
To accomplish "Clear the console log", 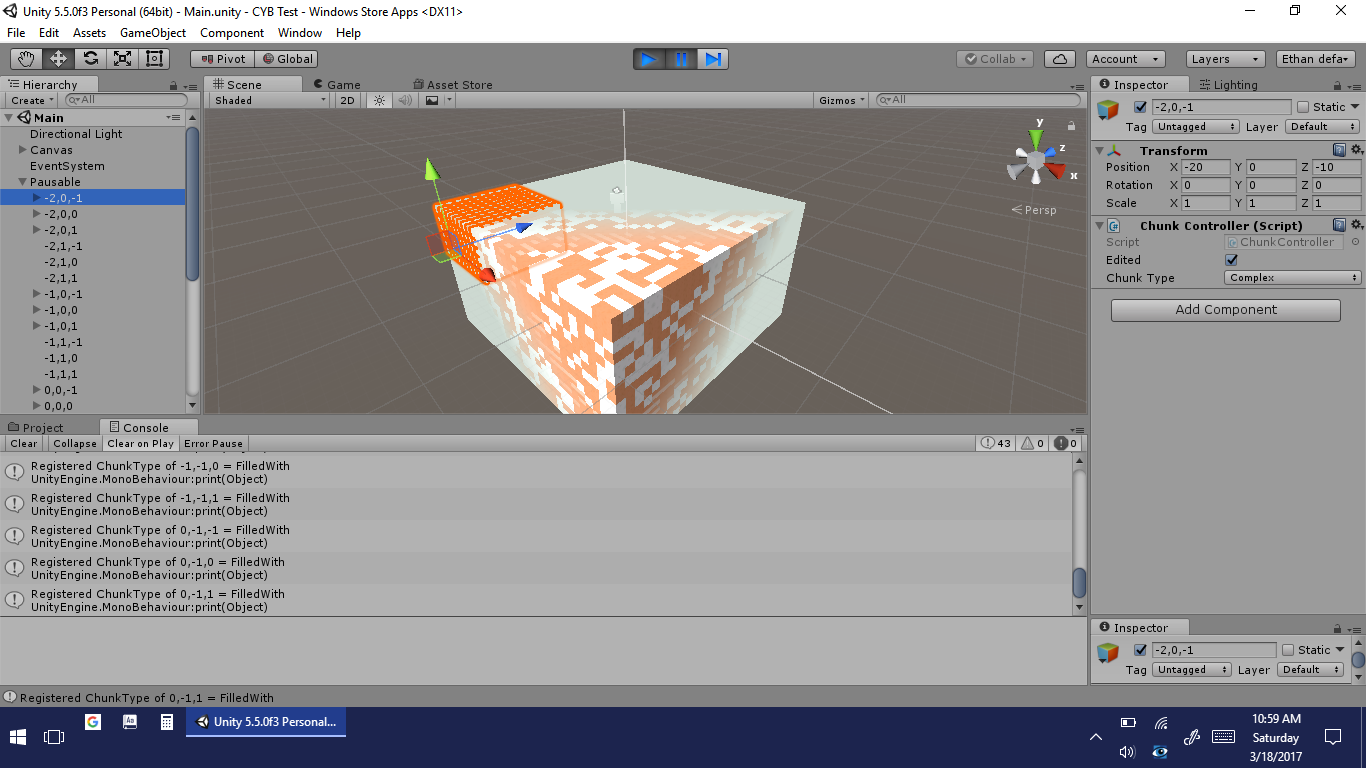I will coord(24,444).
